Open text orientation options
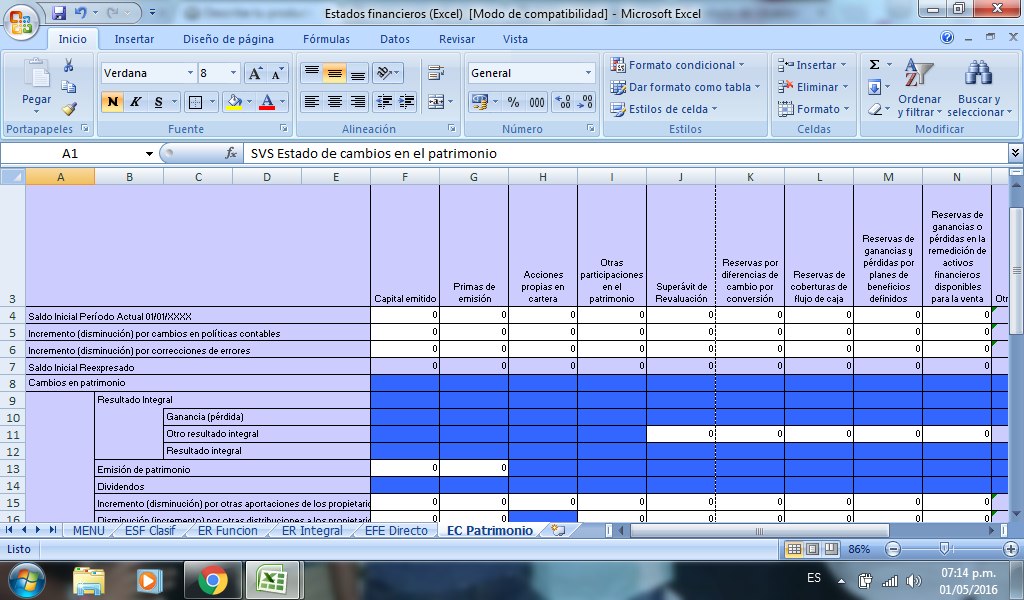Image resolution: width=1024 pixels, height=600 pixels. (x=387, y=72)
